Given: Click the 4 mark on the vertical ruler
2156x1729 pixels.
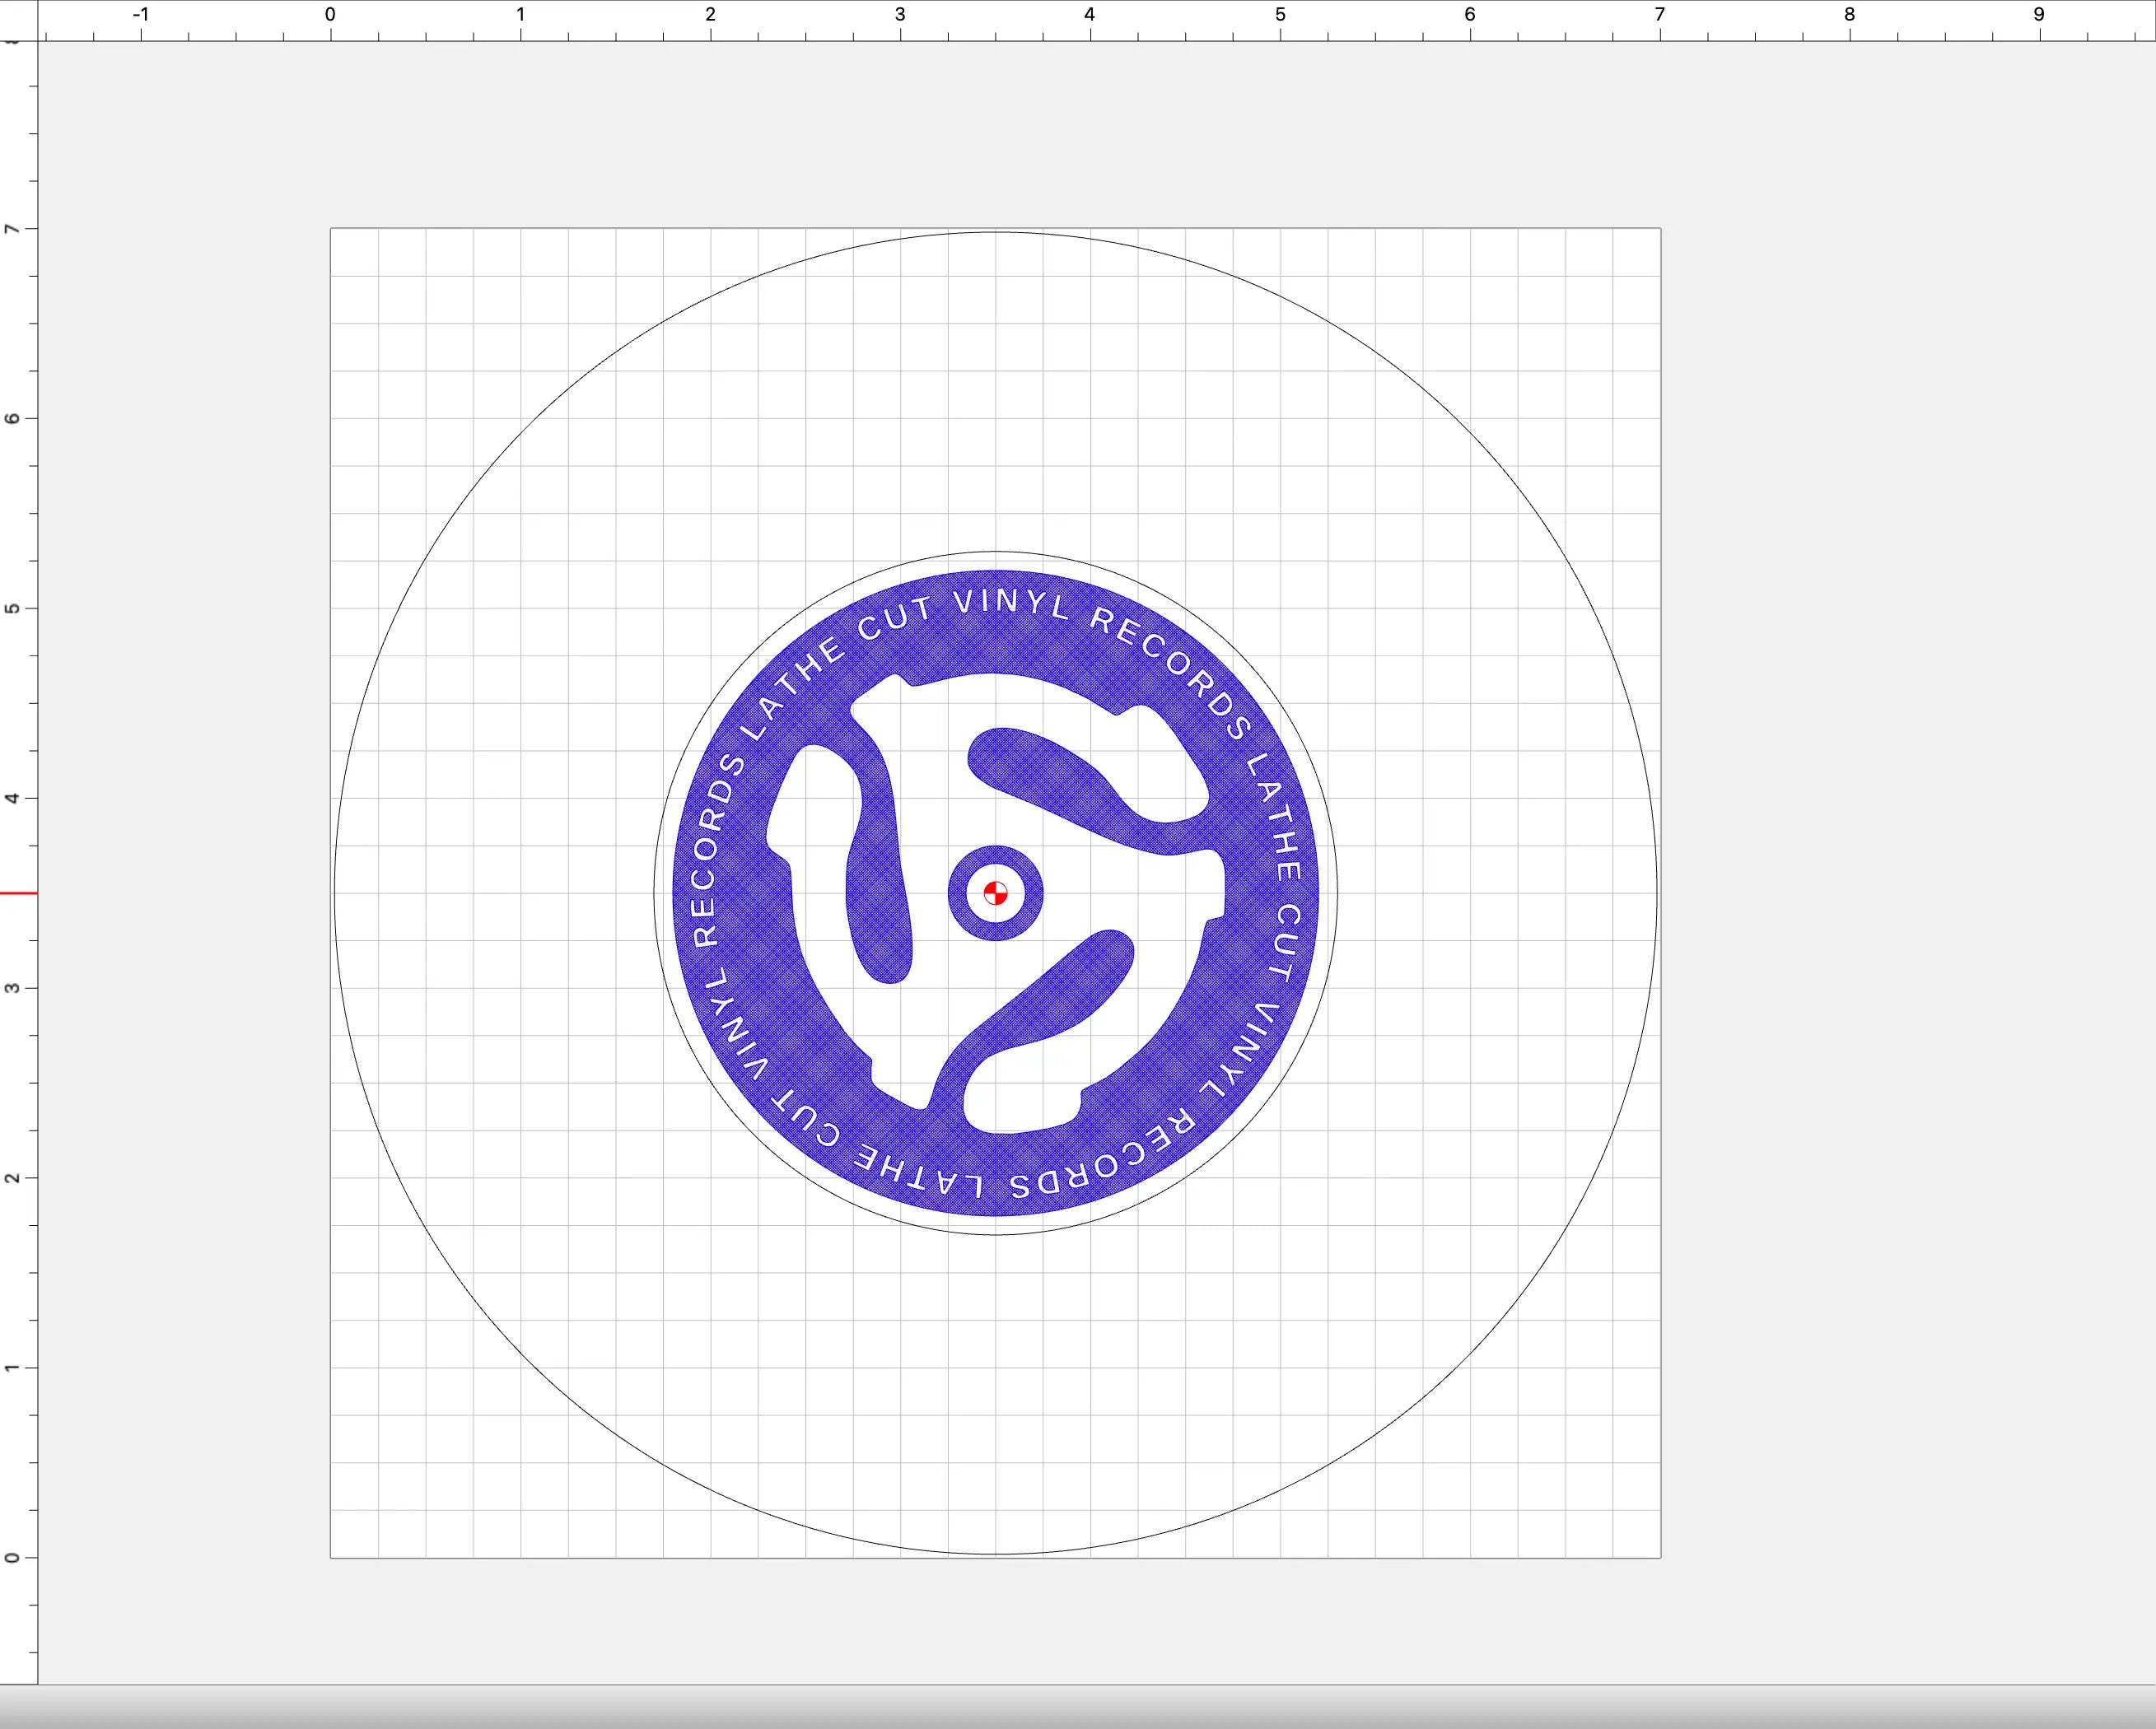Looking at the screenshot, I should pos(12,798).
